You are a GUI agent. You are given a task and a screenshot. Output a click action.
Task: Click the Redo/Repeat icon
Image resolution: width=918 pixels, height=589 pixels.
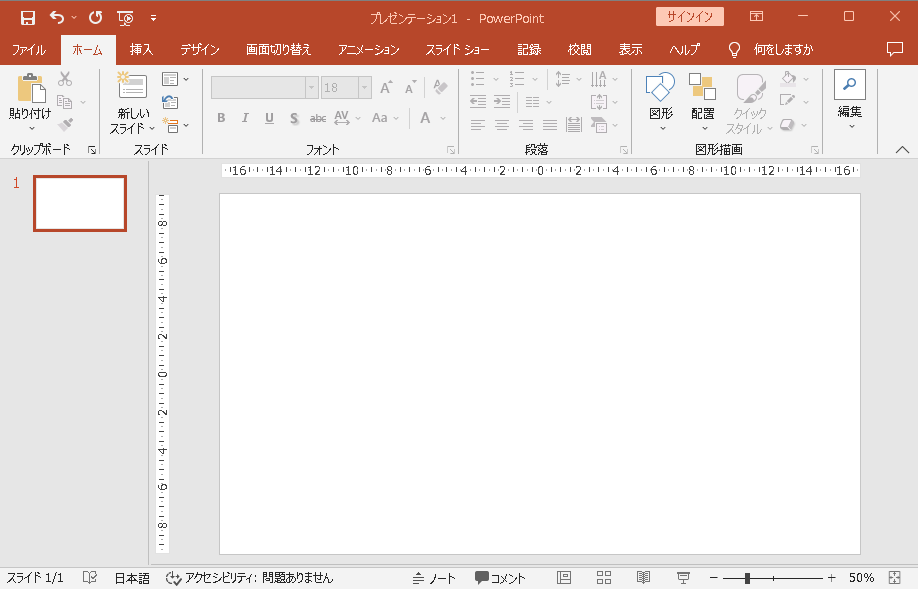(x=95, y=18)
